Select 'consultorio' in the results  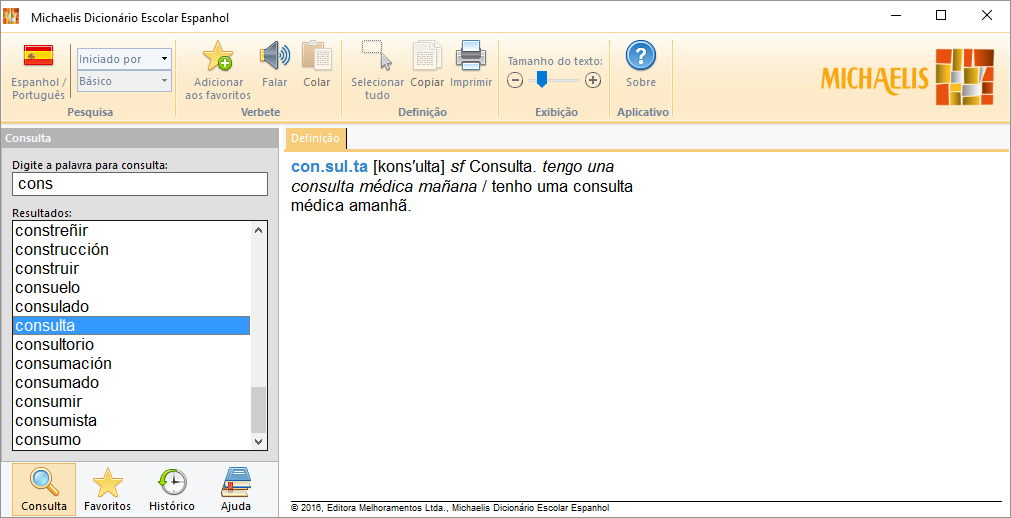point(132,344)
